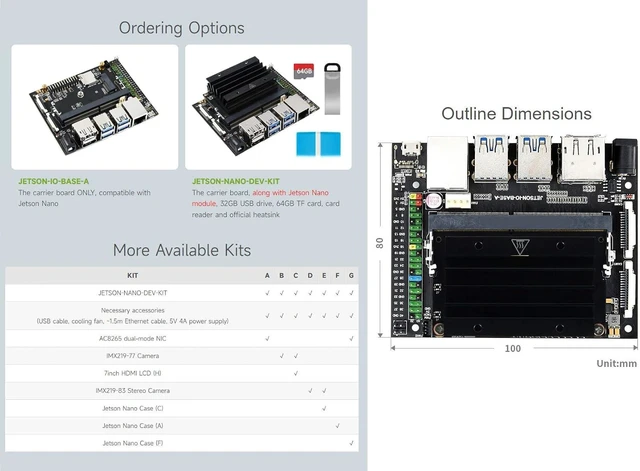Viewport: 640px width, 471px height.
Task: Click the 'Jetson Nano Case (C)' row label
Action: point(133,408)
